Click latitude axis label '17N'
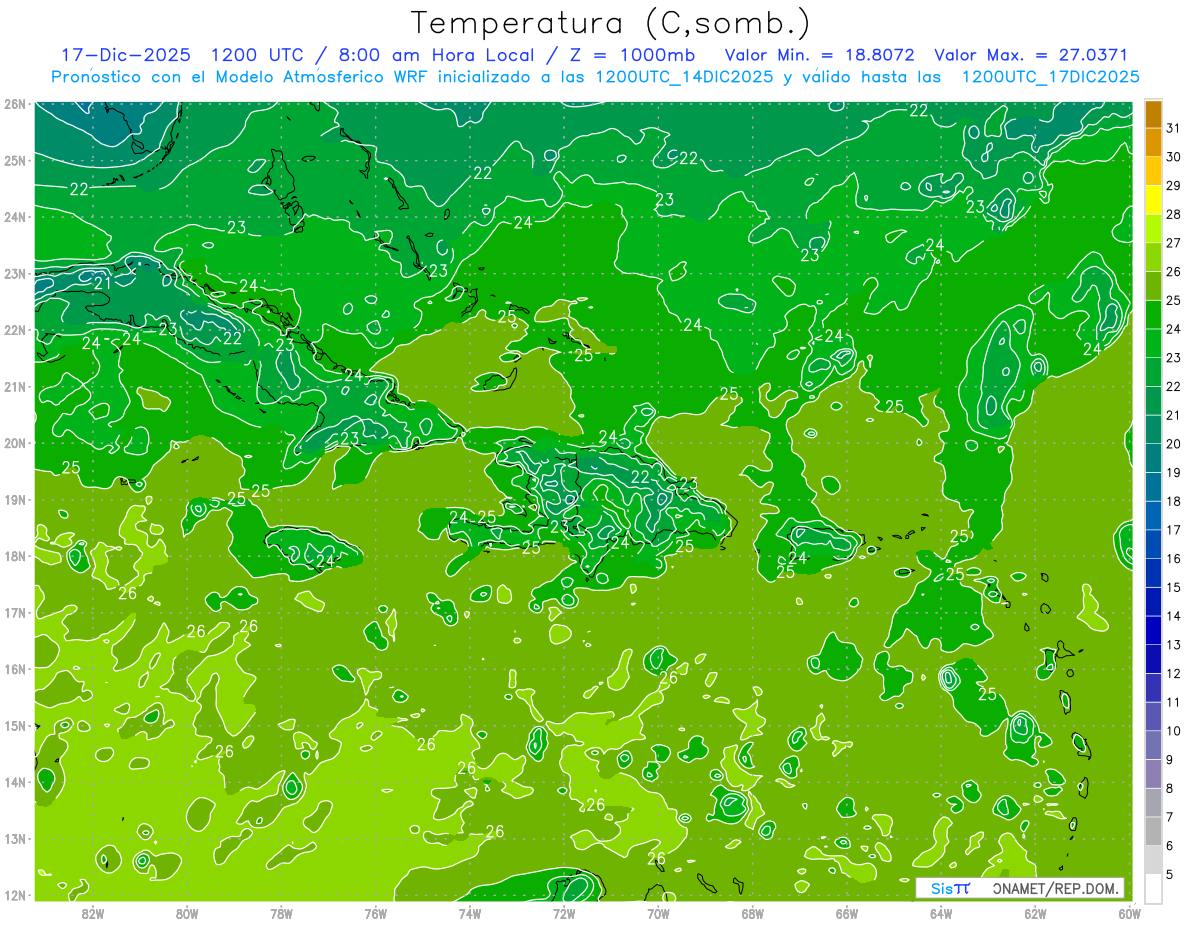 (14, 613)
